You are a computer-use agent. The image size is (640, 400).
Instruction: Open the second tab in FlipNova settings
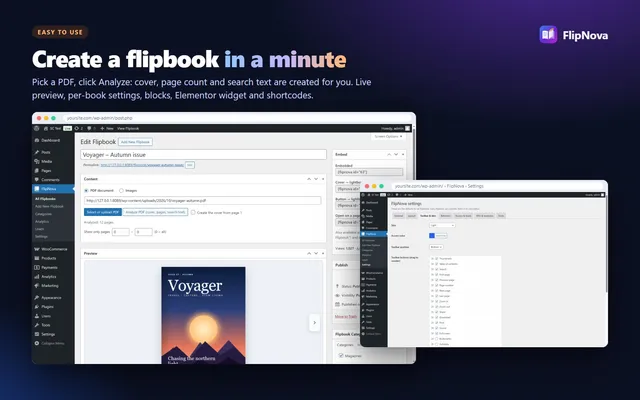[411, 216]
